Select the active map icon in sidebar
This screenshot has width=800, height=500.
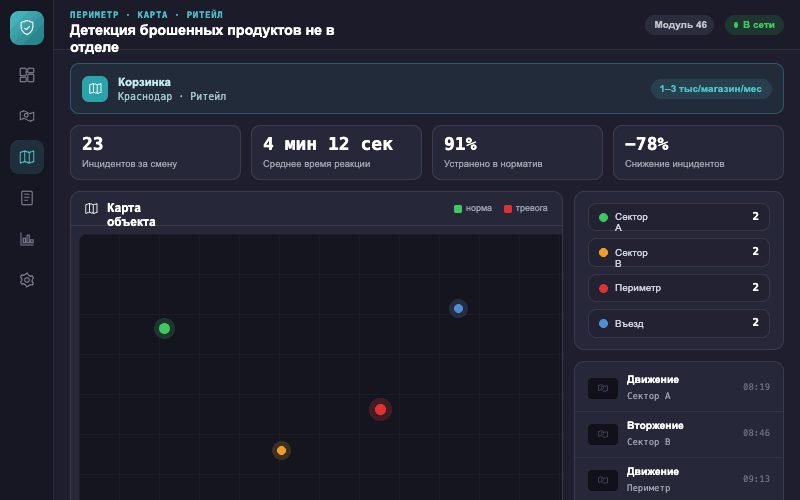pos(27,157)
